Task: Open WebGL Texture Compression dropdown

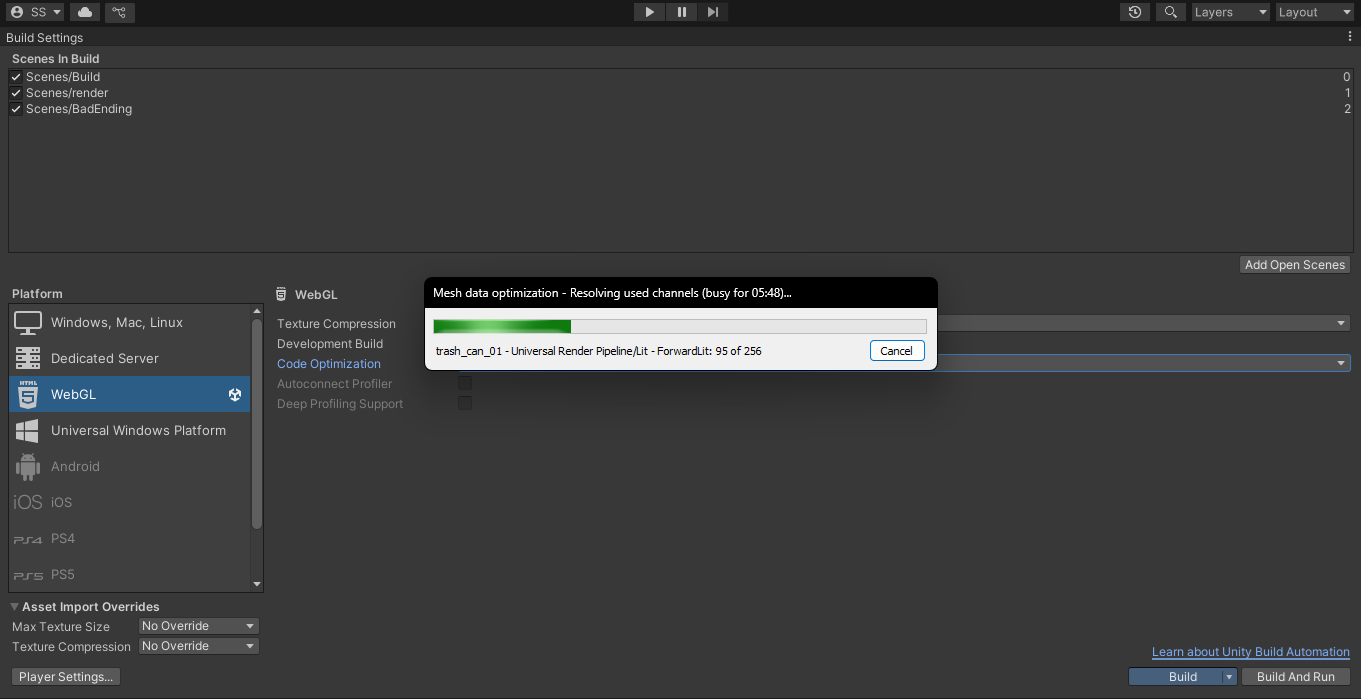Action: pyautogui.click(x=1144, y=323)
